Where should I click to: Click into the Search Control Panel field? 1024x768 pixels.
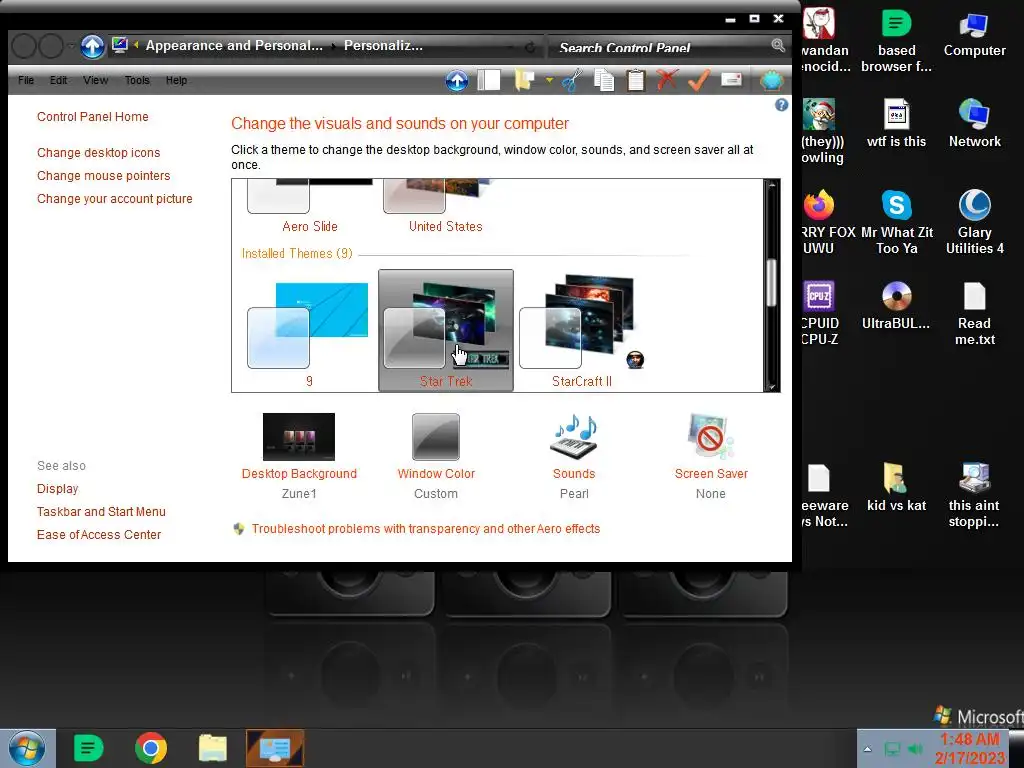point(660,47)
